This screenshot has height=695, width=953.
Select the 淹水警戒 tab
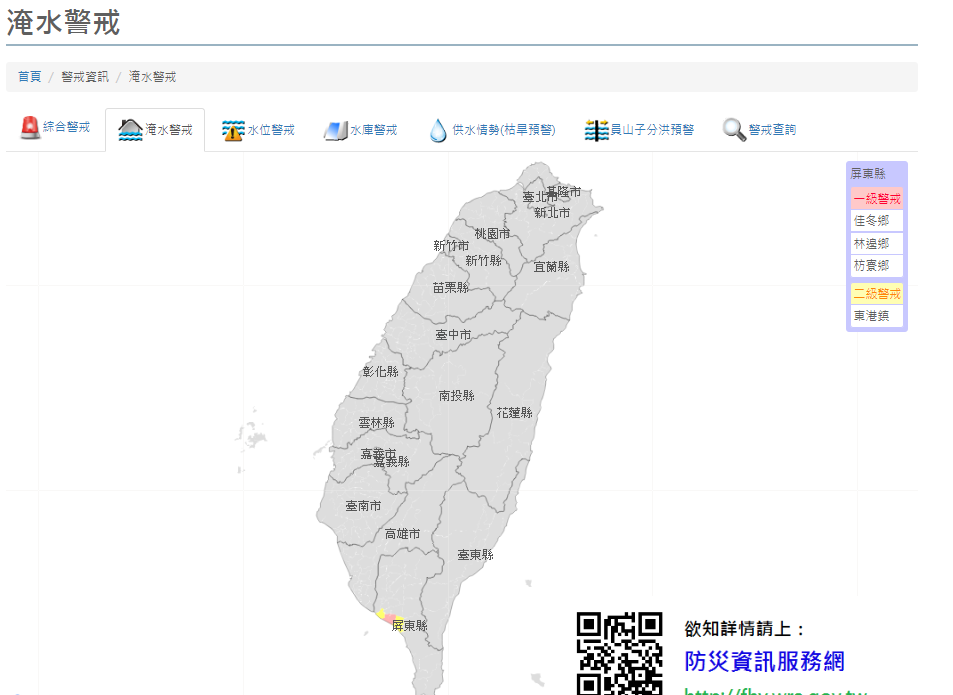tap(155, 130)
